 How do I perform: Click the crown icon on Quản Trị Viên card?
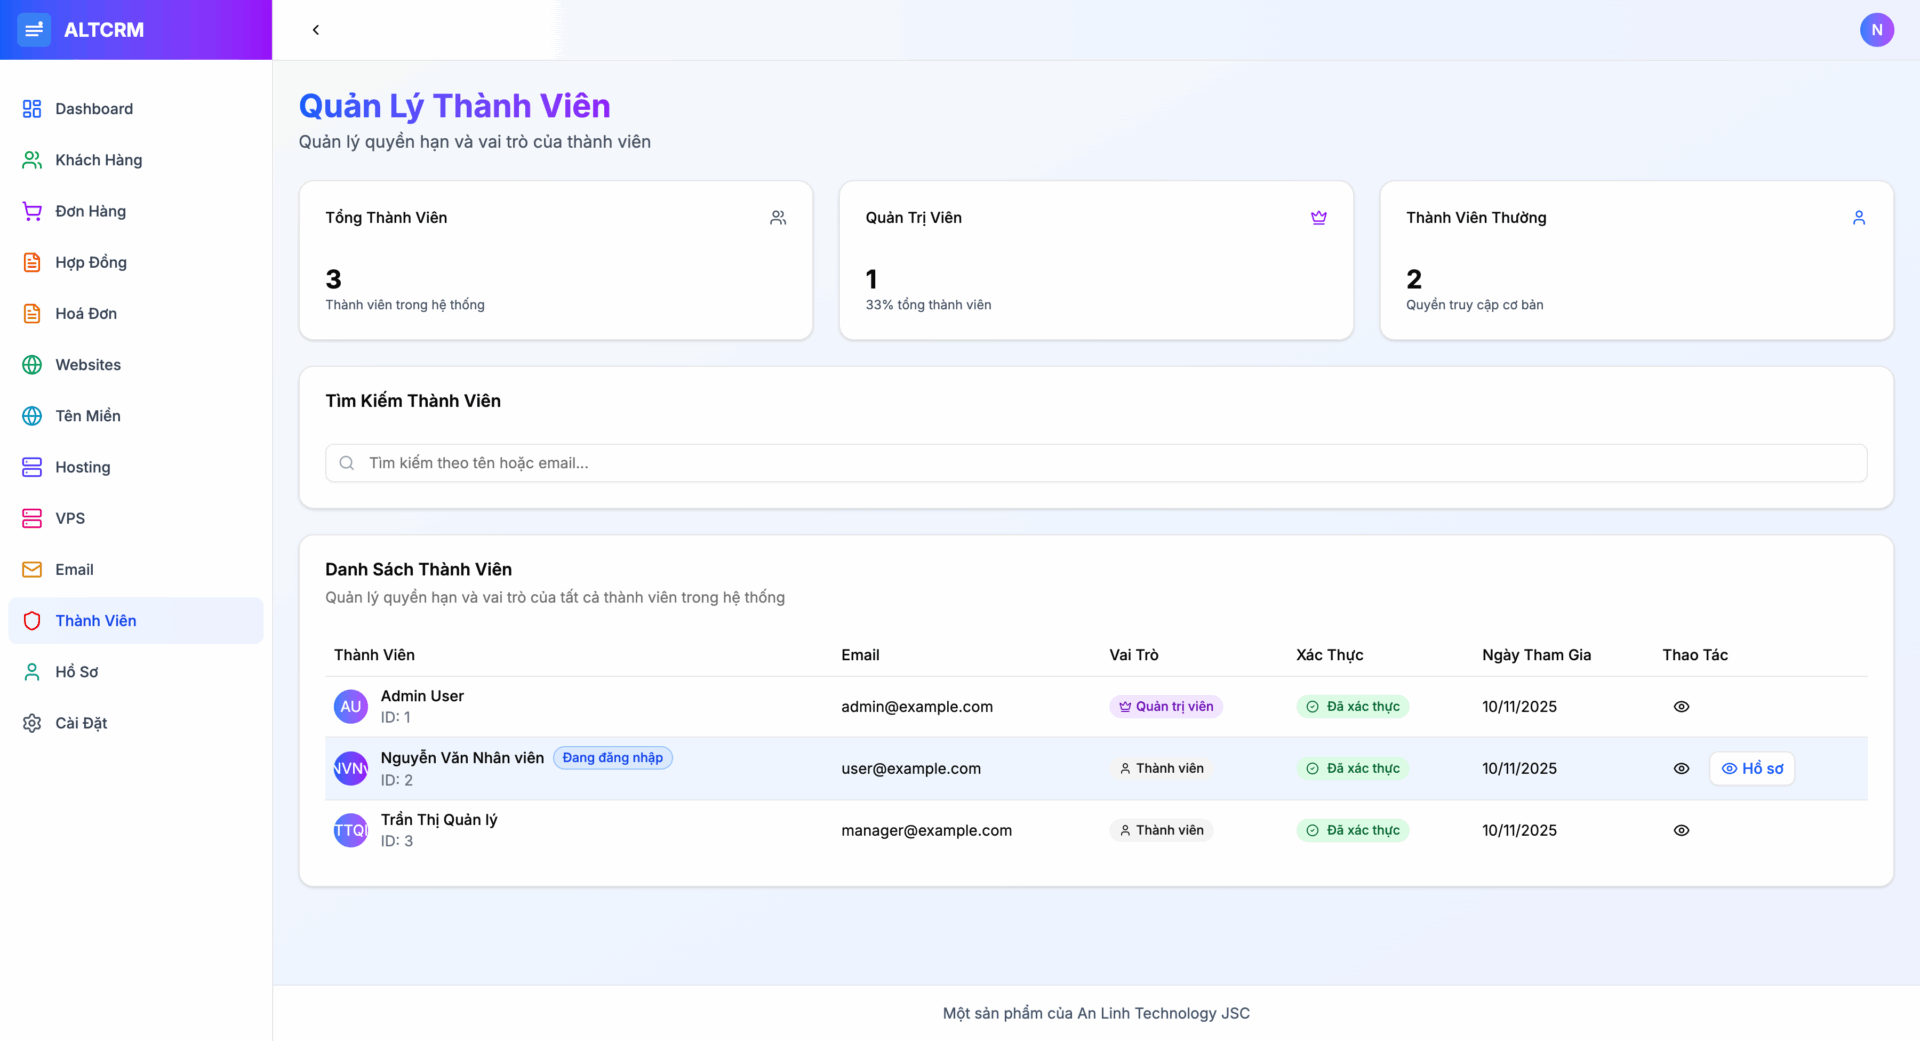click(x=1318, y=217)
